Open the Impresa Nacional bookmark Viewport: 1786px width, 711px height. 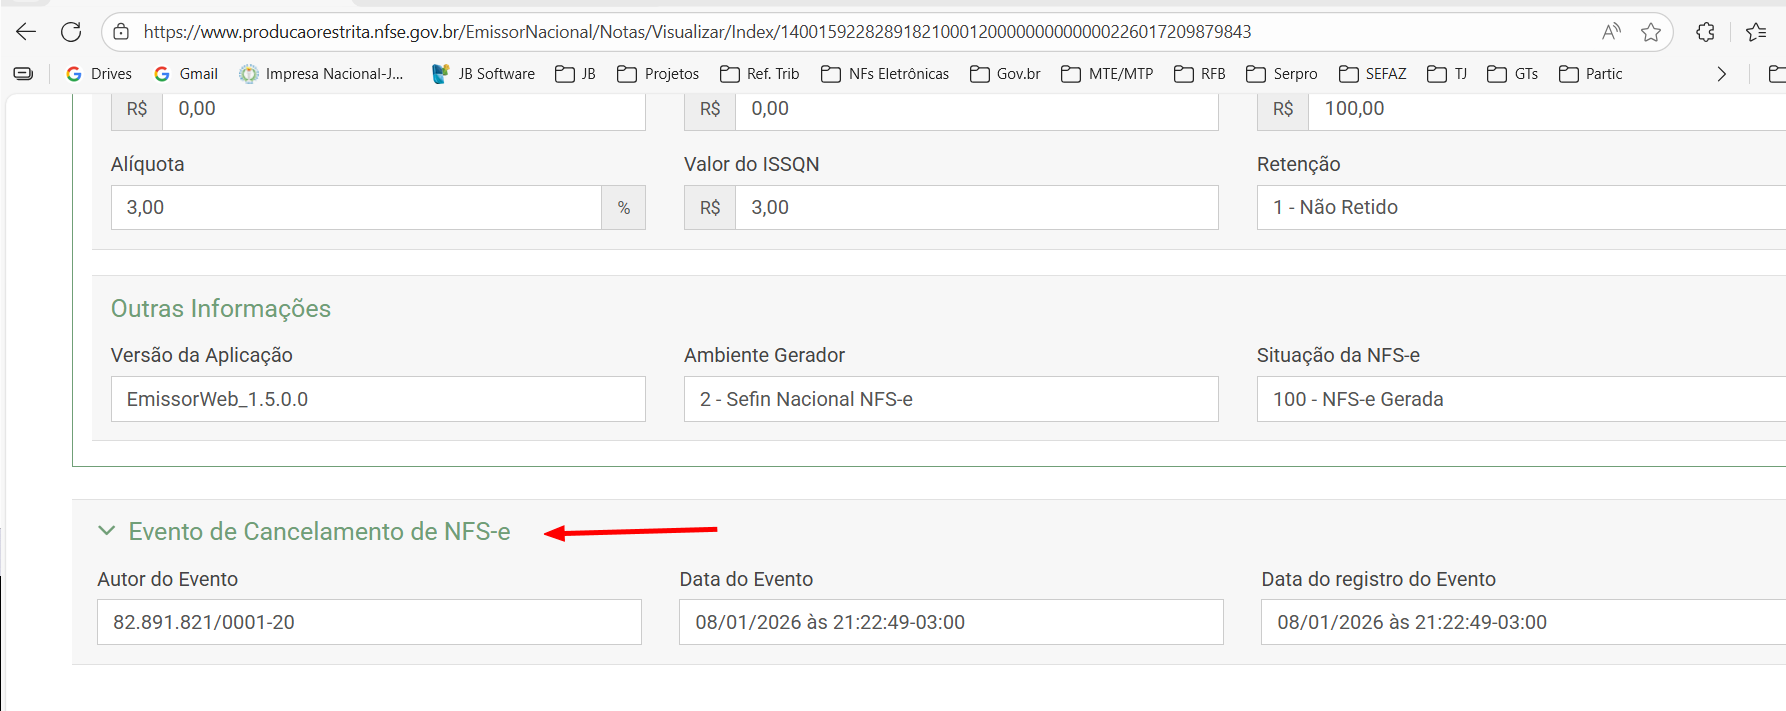pyautogui.click(x=322, y=74)
